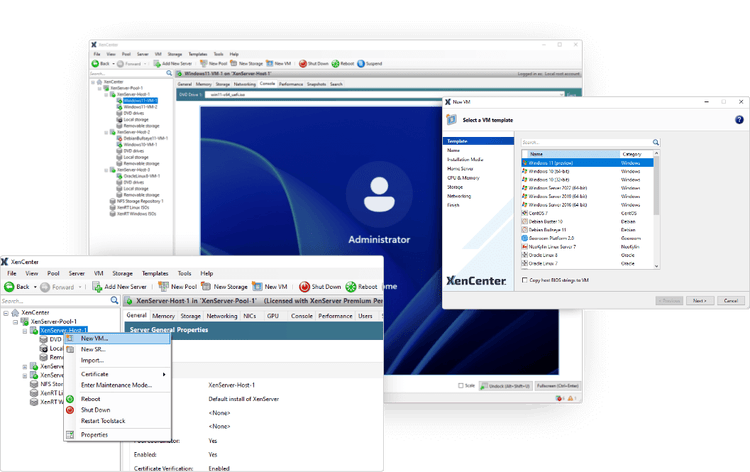
Task: Open DVD Drive 1 ISO dropdown in console tab
Action: point(561,95)
